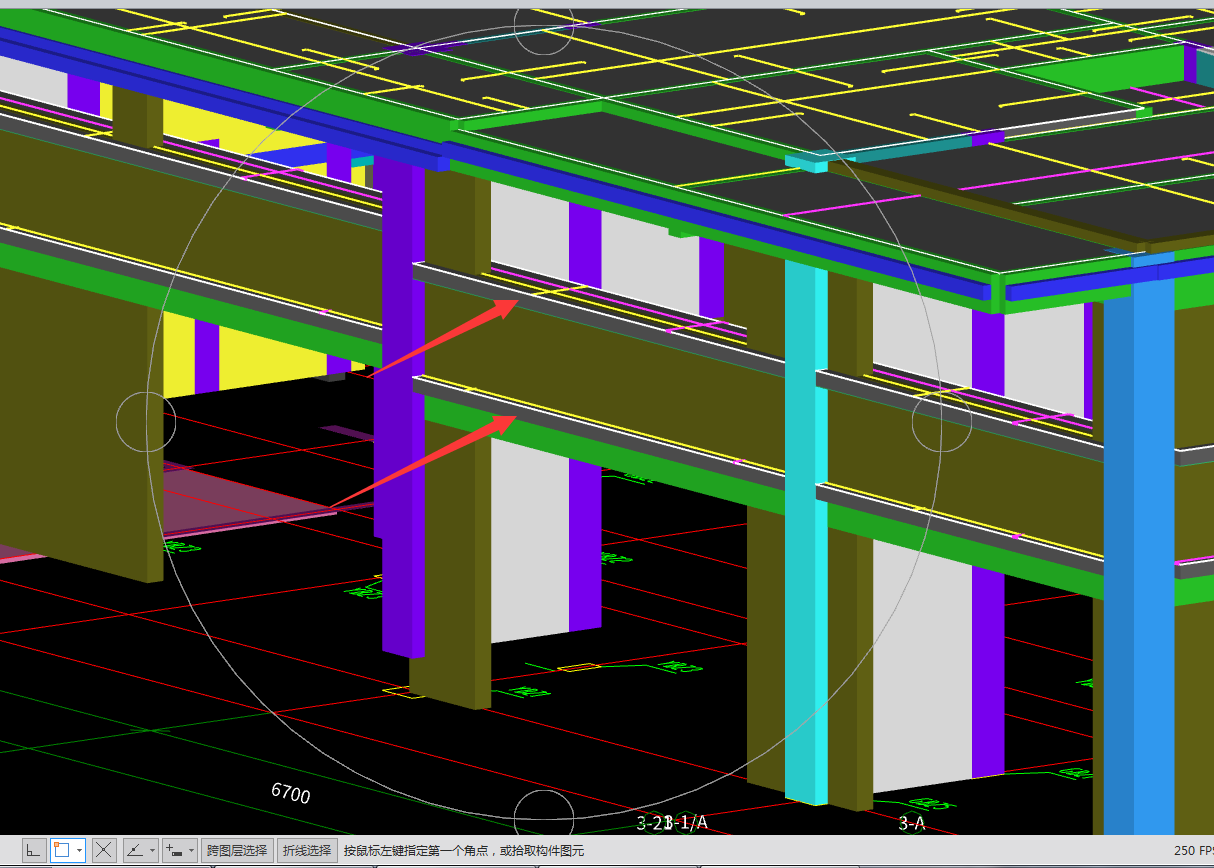Click the angle snap icon
The width and height of the screenshot is (1214, 868).
coord(134,850)
